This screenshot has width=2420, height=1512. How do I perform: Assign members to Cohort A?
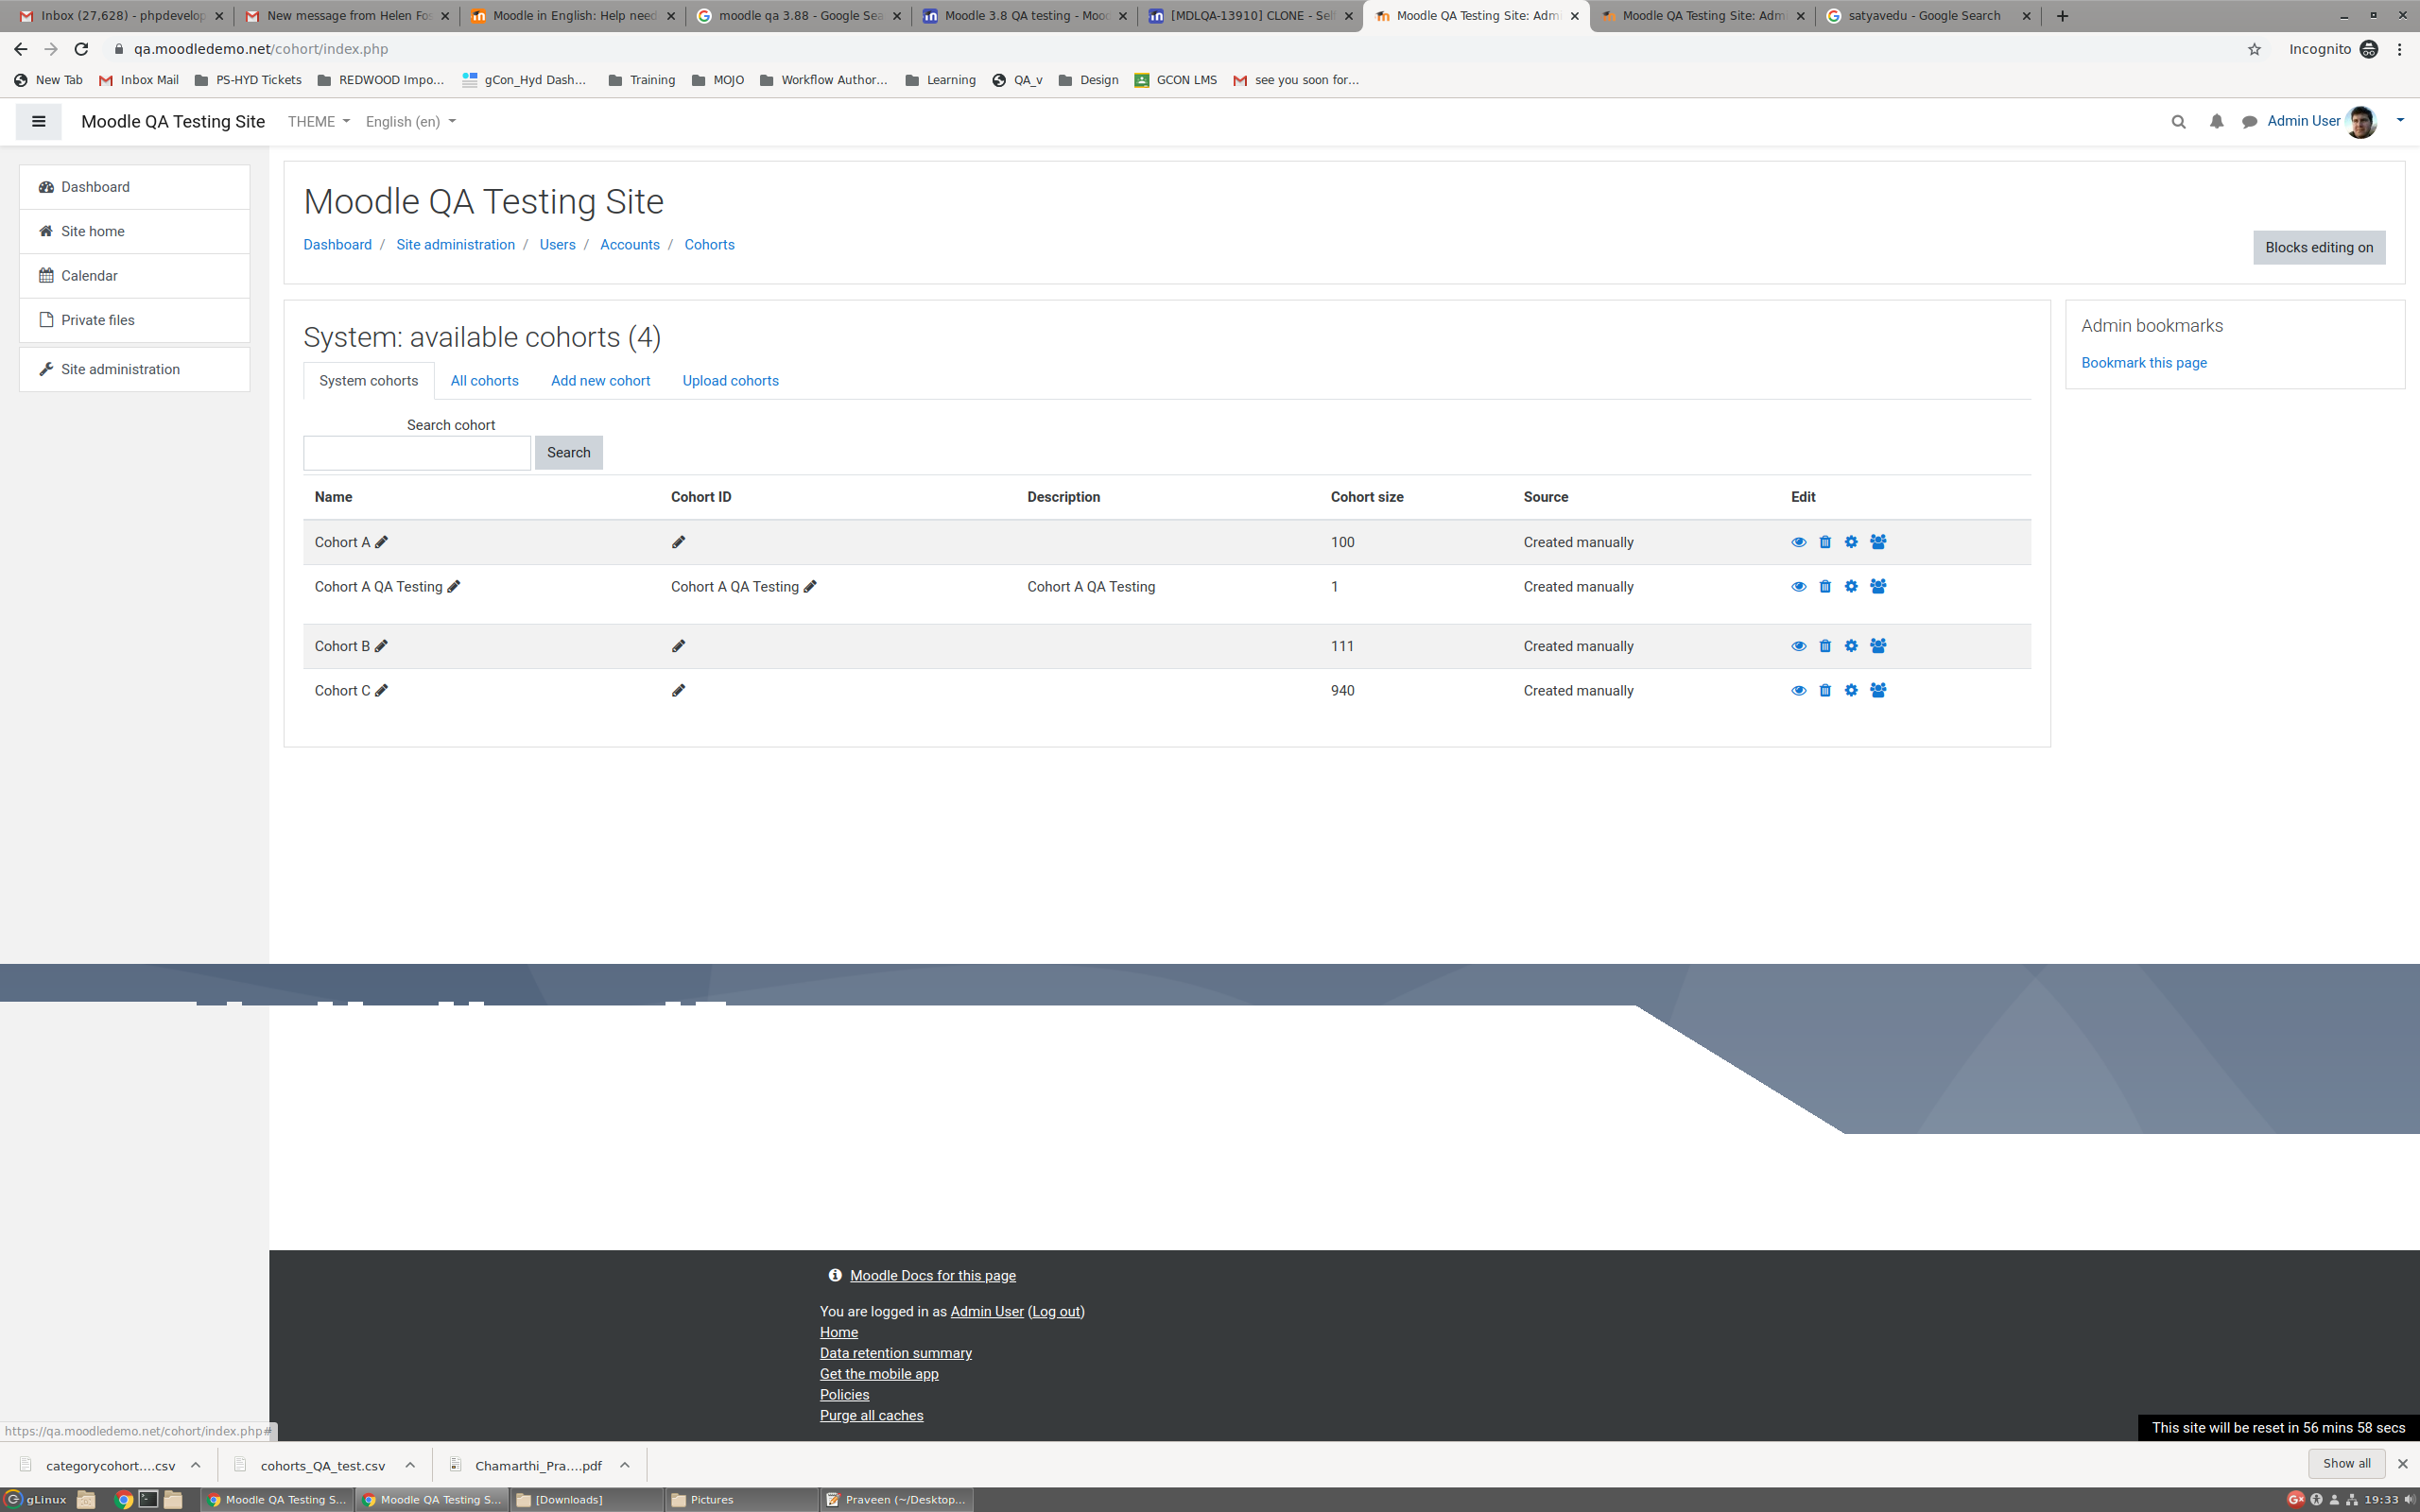click(x=1878, y=542)
